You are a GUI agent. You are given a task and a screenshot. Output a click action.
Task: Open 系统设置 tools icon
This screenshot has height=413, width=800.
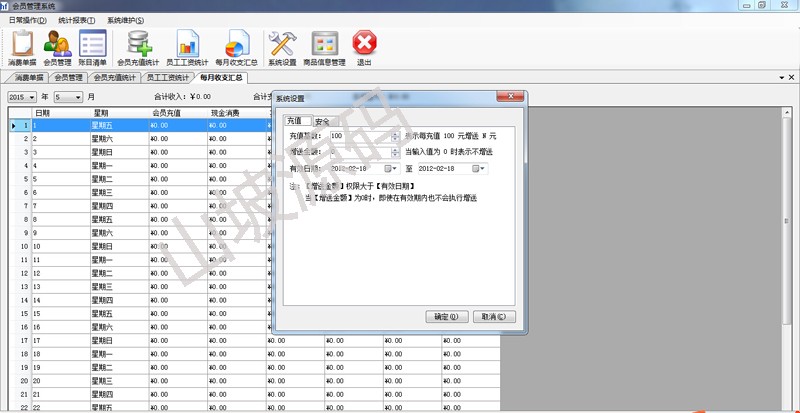tap(282, 46)
